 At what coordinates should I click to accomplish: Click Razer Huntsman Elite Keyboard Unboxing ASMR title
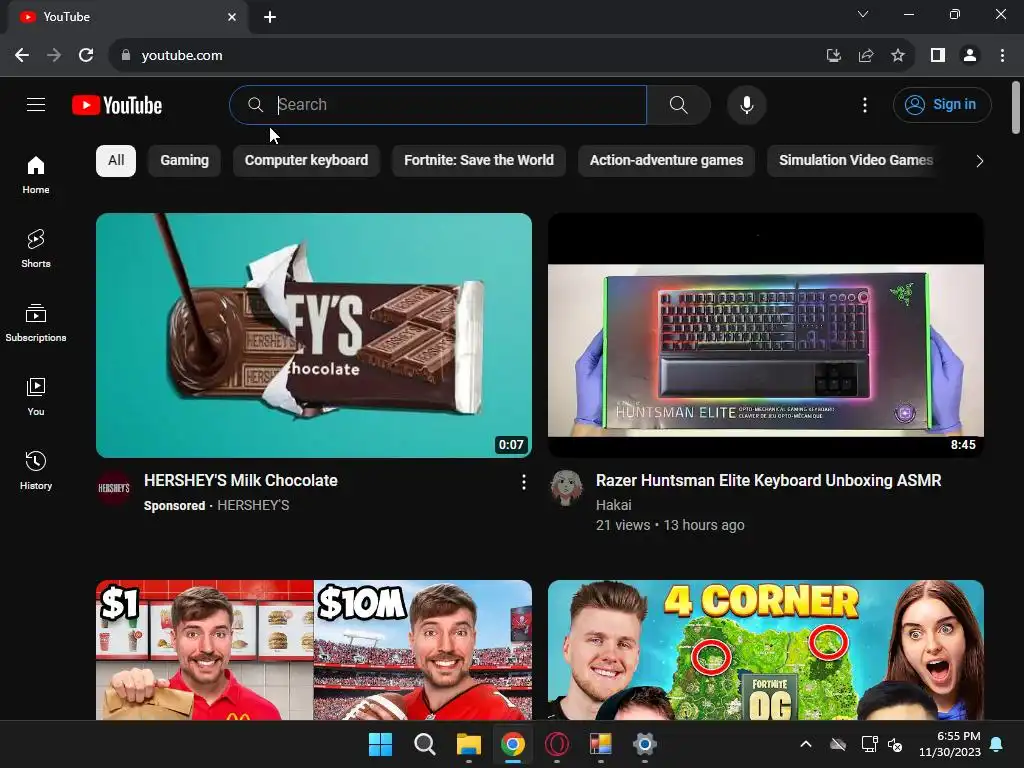pyautogui.click(x=769, y=481)
